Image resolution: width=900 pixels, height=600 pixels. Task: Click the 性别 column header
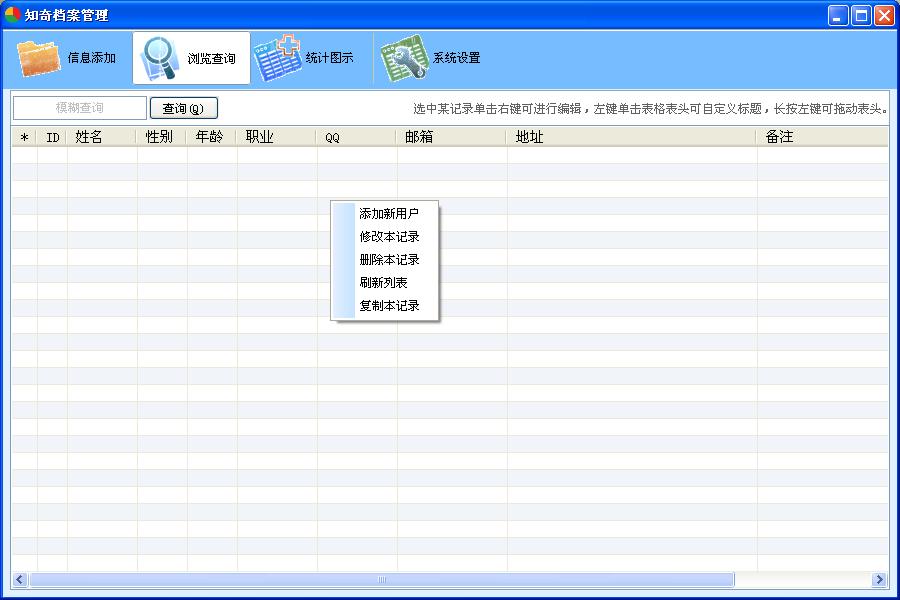(162, 137)
